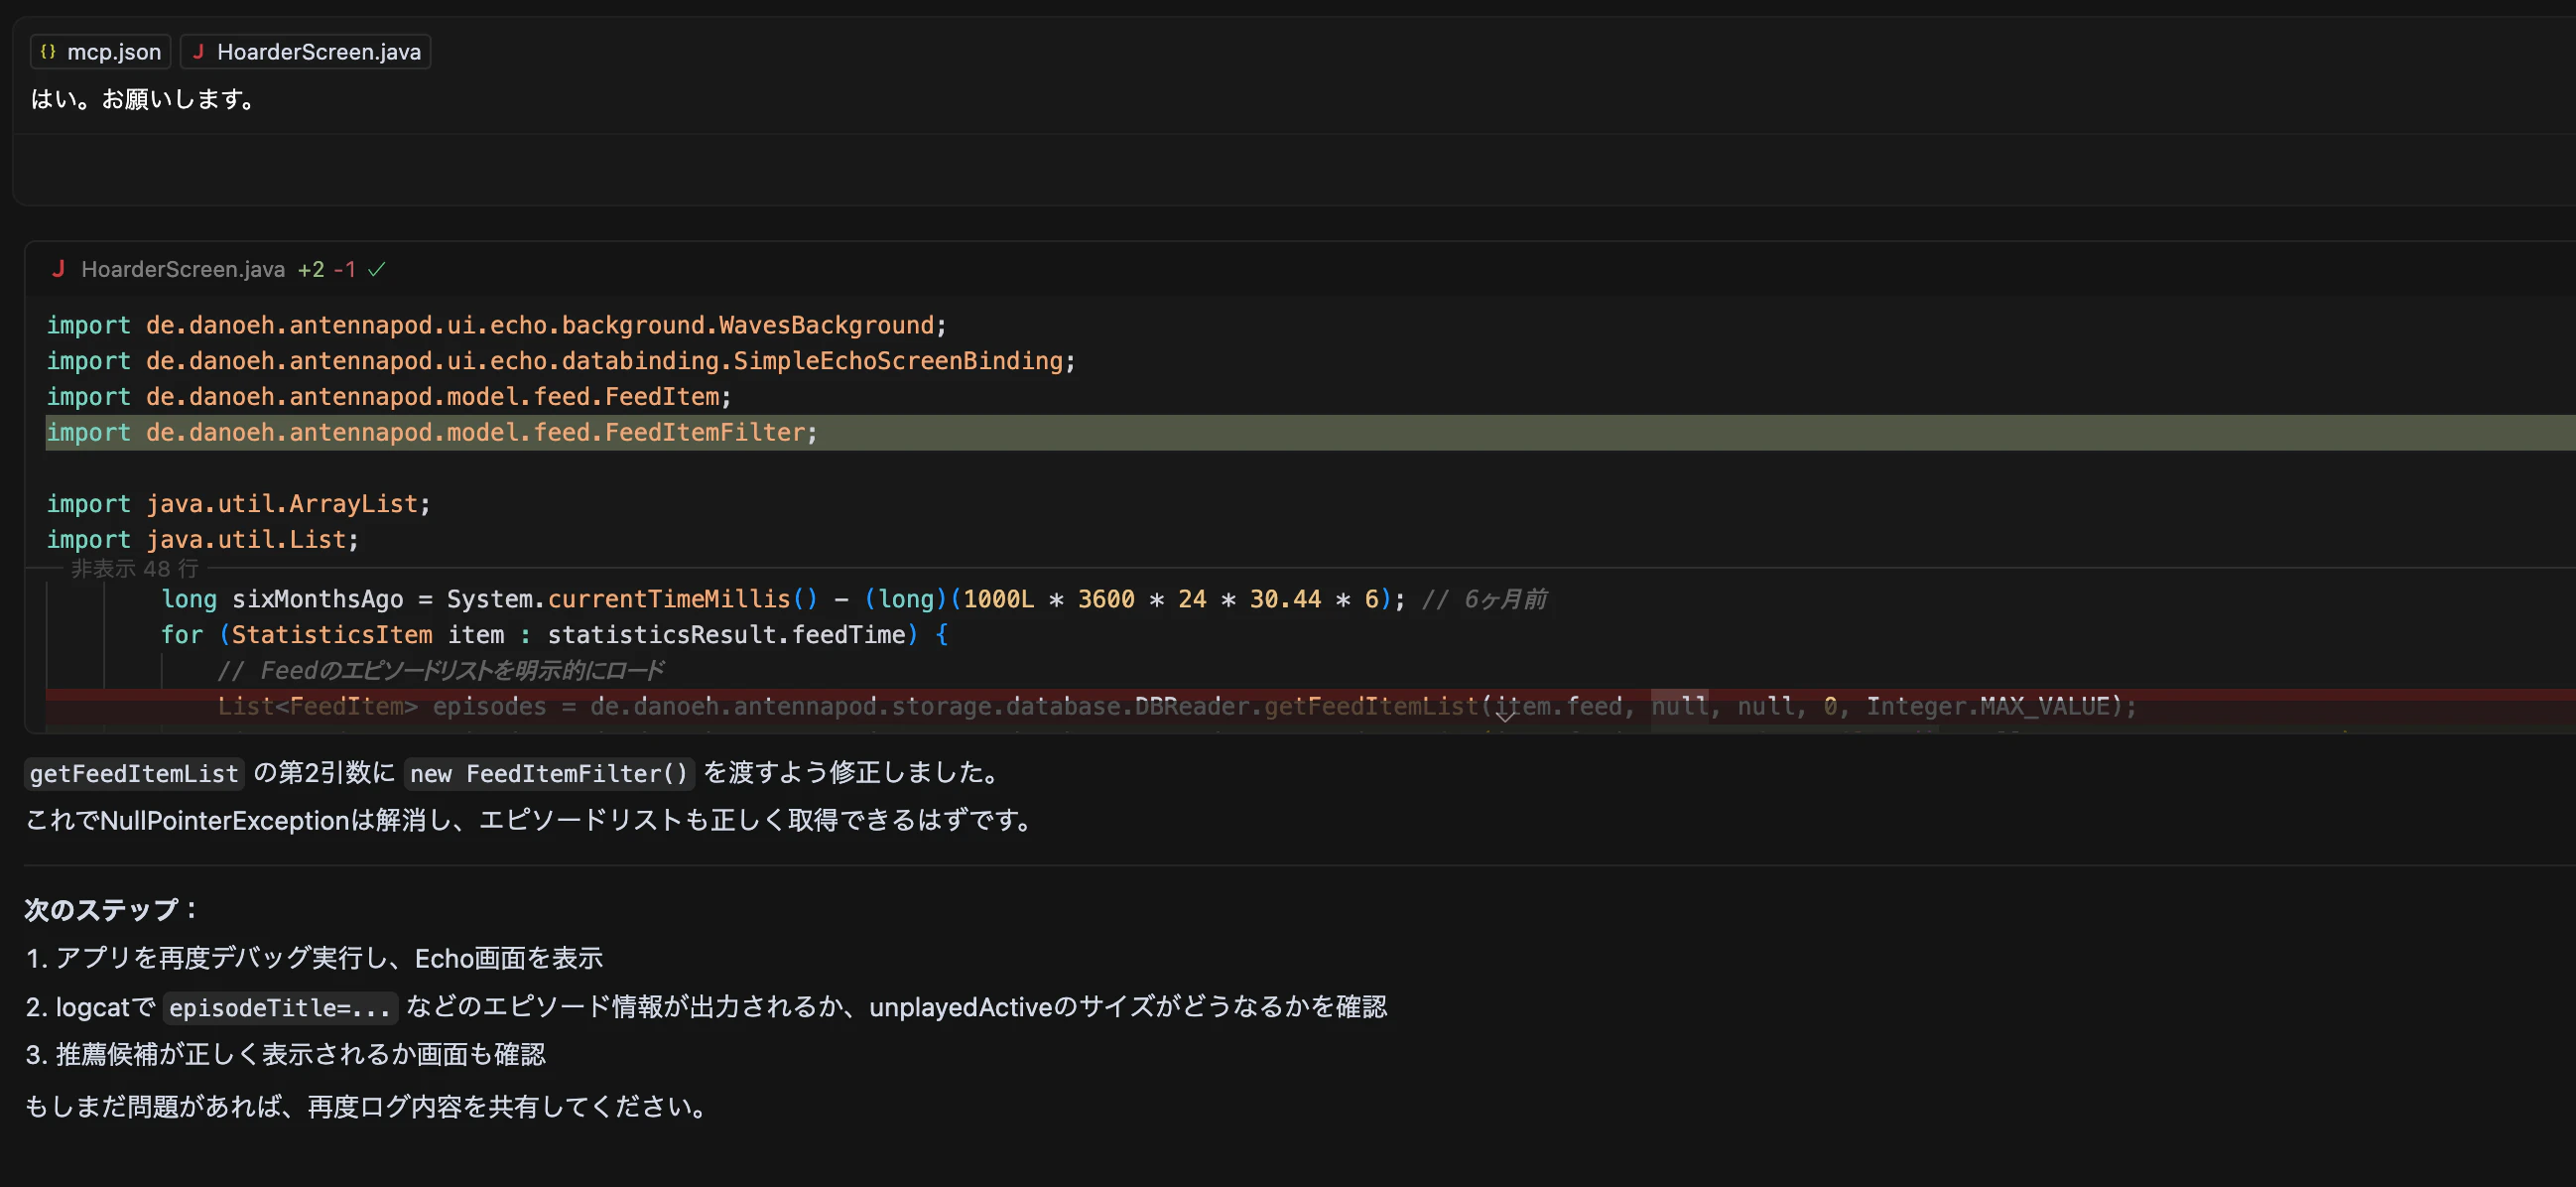Image resolution: width=2576 pixels, height=1187 pixels.
Task: Click the message text はい。お願いします。
Action: tap(146, 99)
